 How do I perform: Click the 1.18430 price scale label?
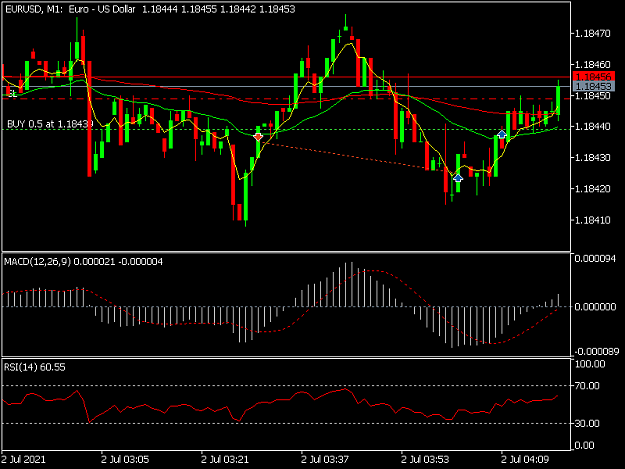coord(593,158)
